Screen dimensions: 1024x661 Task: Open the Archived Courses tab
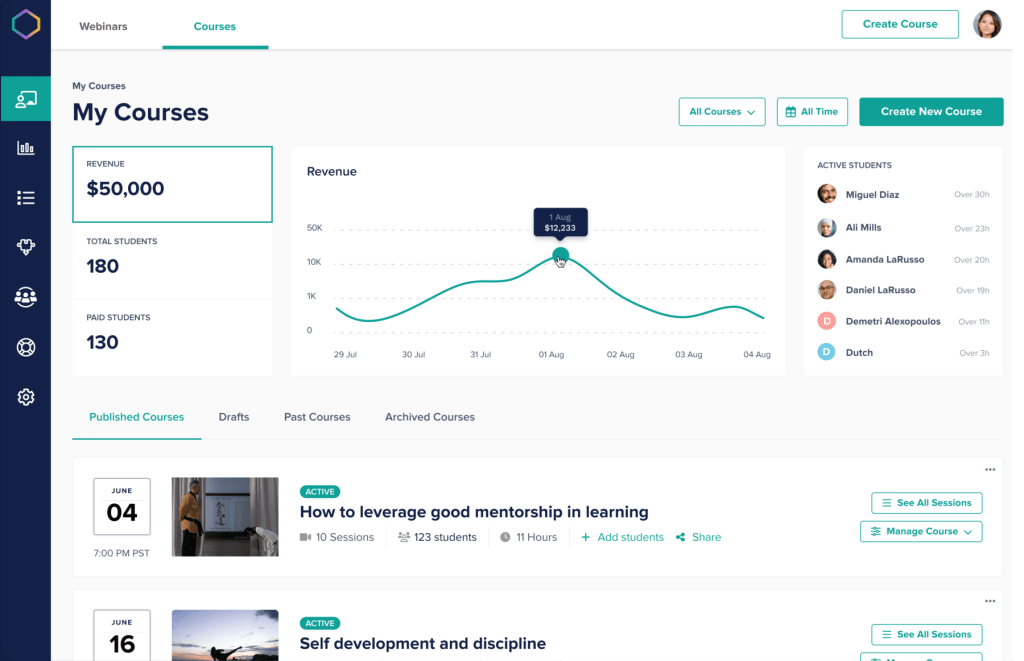click(429, 417)
